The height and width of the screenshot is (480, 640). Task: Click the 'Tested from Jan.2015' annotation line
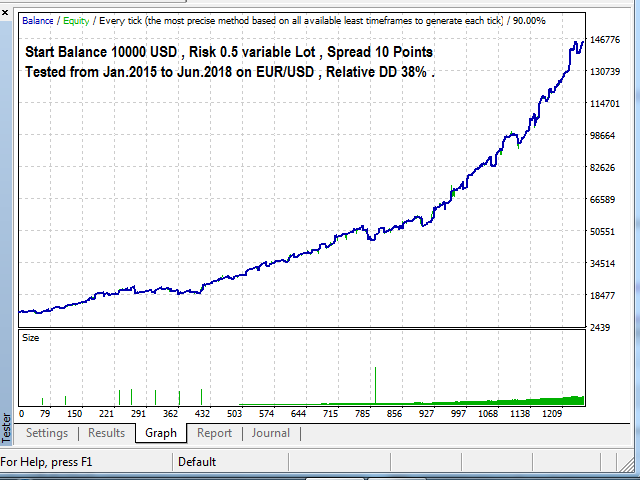tap(230, 72)
